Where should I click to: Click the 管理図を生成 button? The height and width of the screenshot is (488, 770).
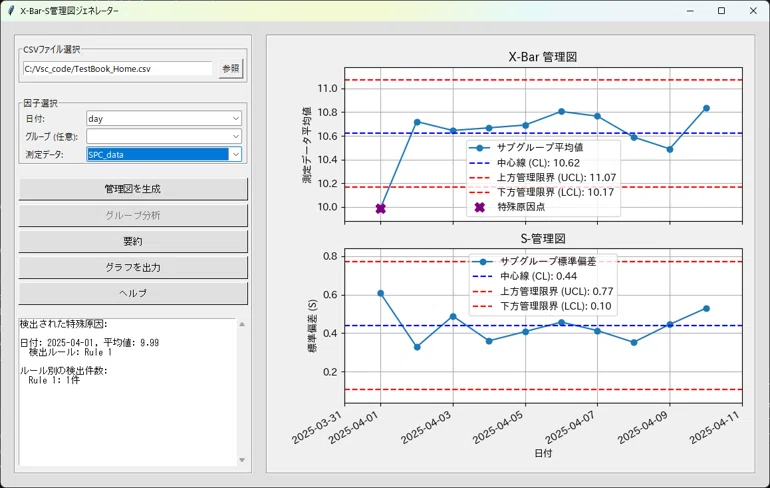coord(133,189)
